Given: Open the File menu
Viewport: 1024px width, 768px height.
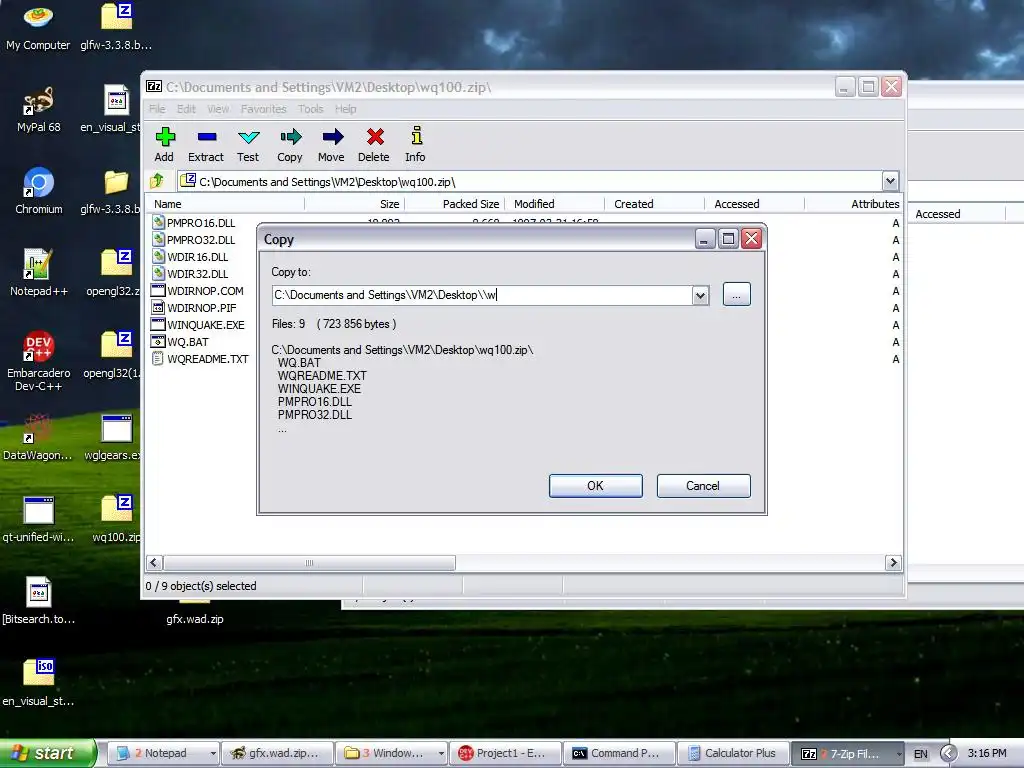Looking at the screenshot, I should point(157,109).
